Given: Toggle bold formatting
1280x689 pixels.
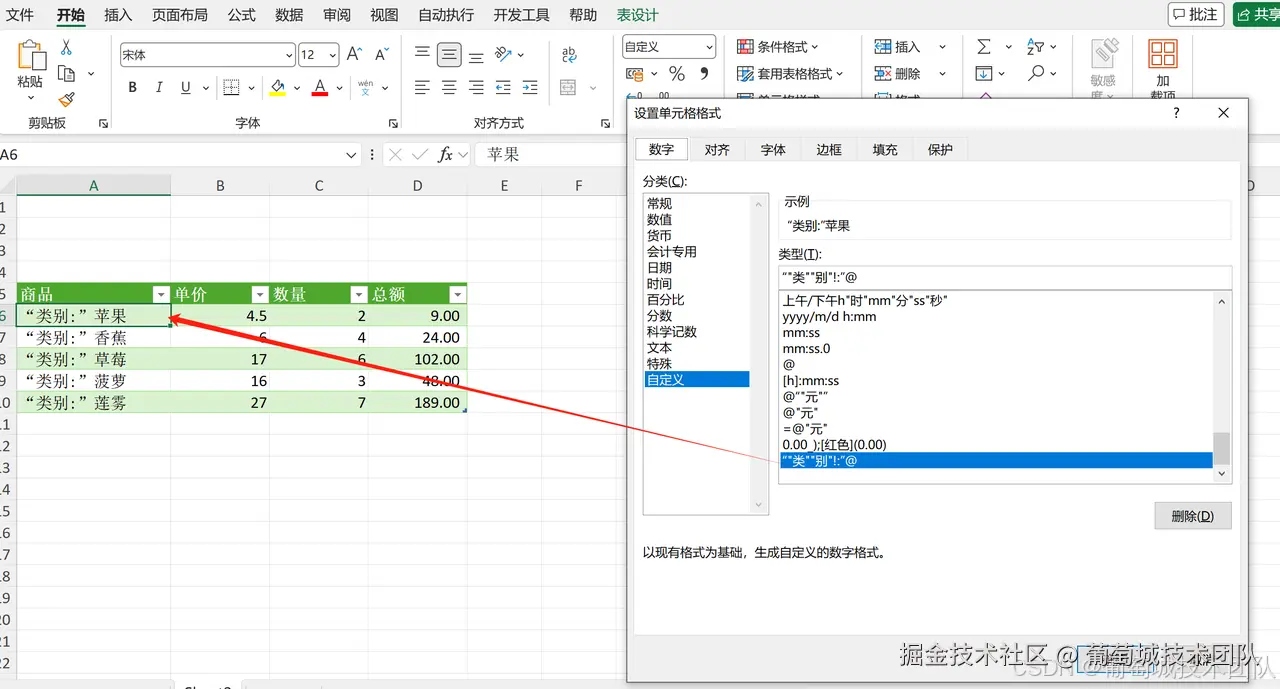Looking at the screenshot, I should pyautogui.click(x=131, y=87).
